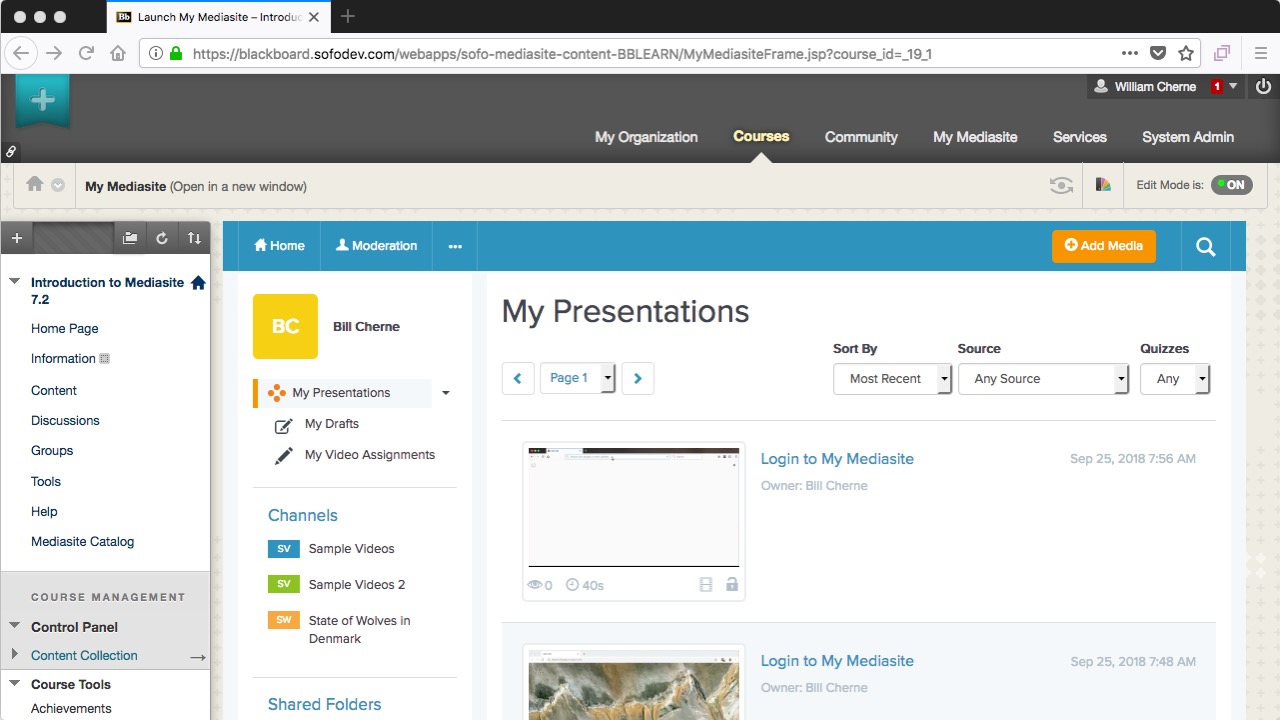1280x720 pixels.
Task: Click the link icon at the left edge
Action: pyautogui.click(x=11, y=151)
